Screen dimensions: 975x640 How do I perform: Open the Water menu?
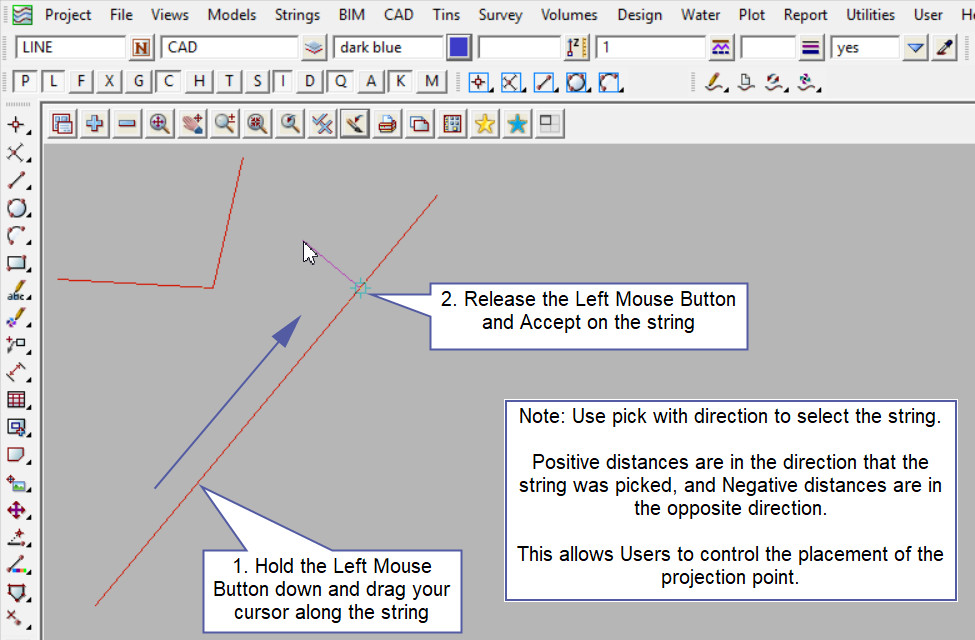coord(700,14)
